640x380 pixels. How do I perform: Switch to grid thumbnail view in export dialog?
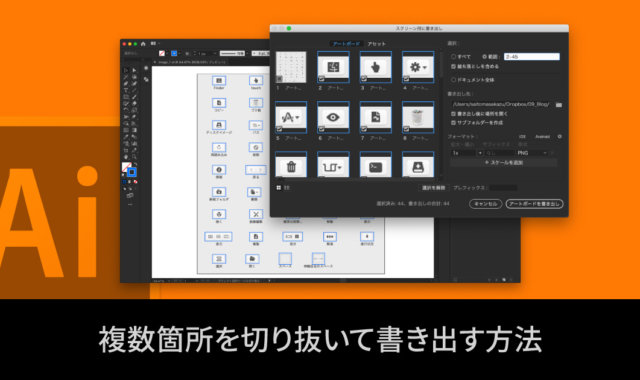point(279,187)
